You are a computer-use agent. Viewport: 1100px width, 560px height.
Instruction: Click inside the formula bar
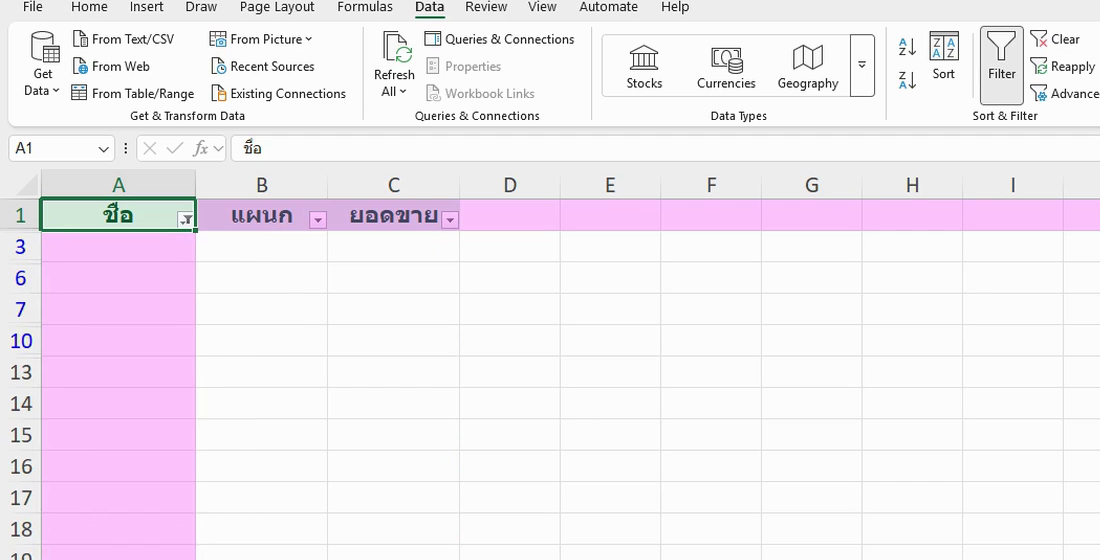[x=665, y=148]
